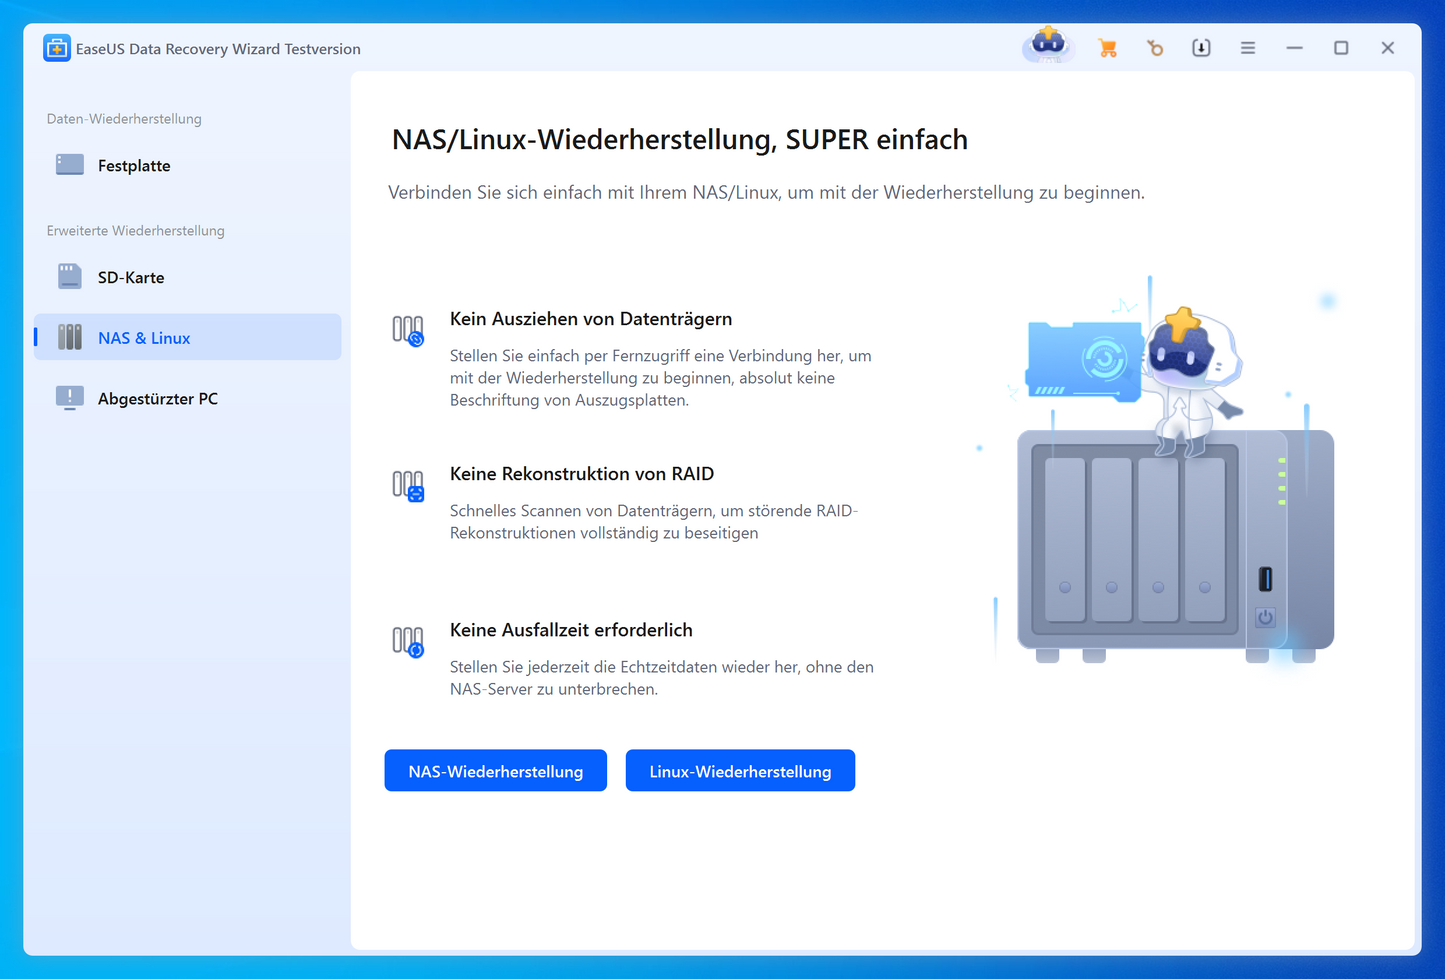Click the orange shopping cart icon
The height and width of the screenshot is (979, 1445).
pos(1107,48)
